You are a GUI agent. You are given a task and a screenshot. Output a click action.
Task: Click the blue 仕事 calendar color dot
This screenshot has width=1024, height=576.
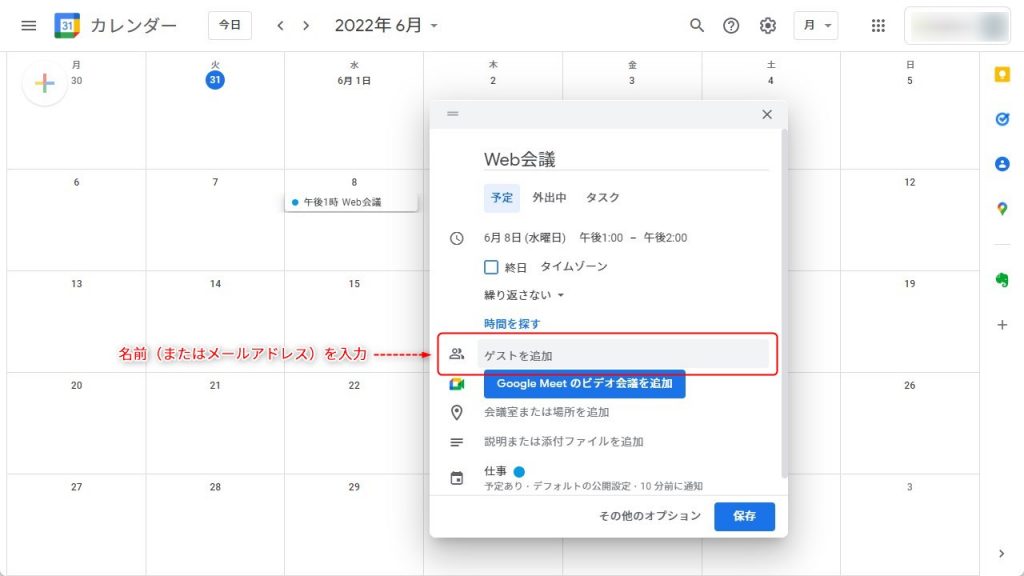[x=519, y=472]
